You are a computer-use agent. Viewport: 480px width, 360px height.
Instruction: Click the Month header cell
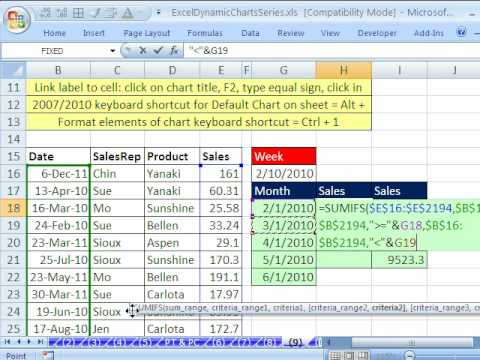(284, 191)
